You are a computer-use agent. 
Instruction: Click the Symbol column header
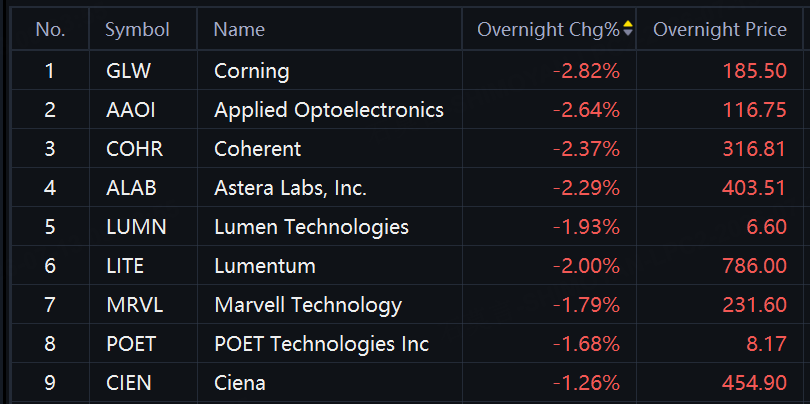pyautogui.click(x=137, y=29)
